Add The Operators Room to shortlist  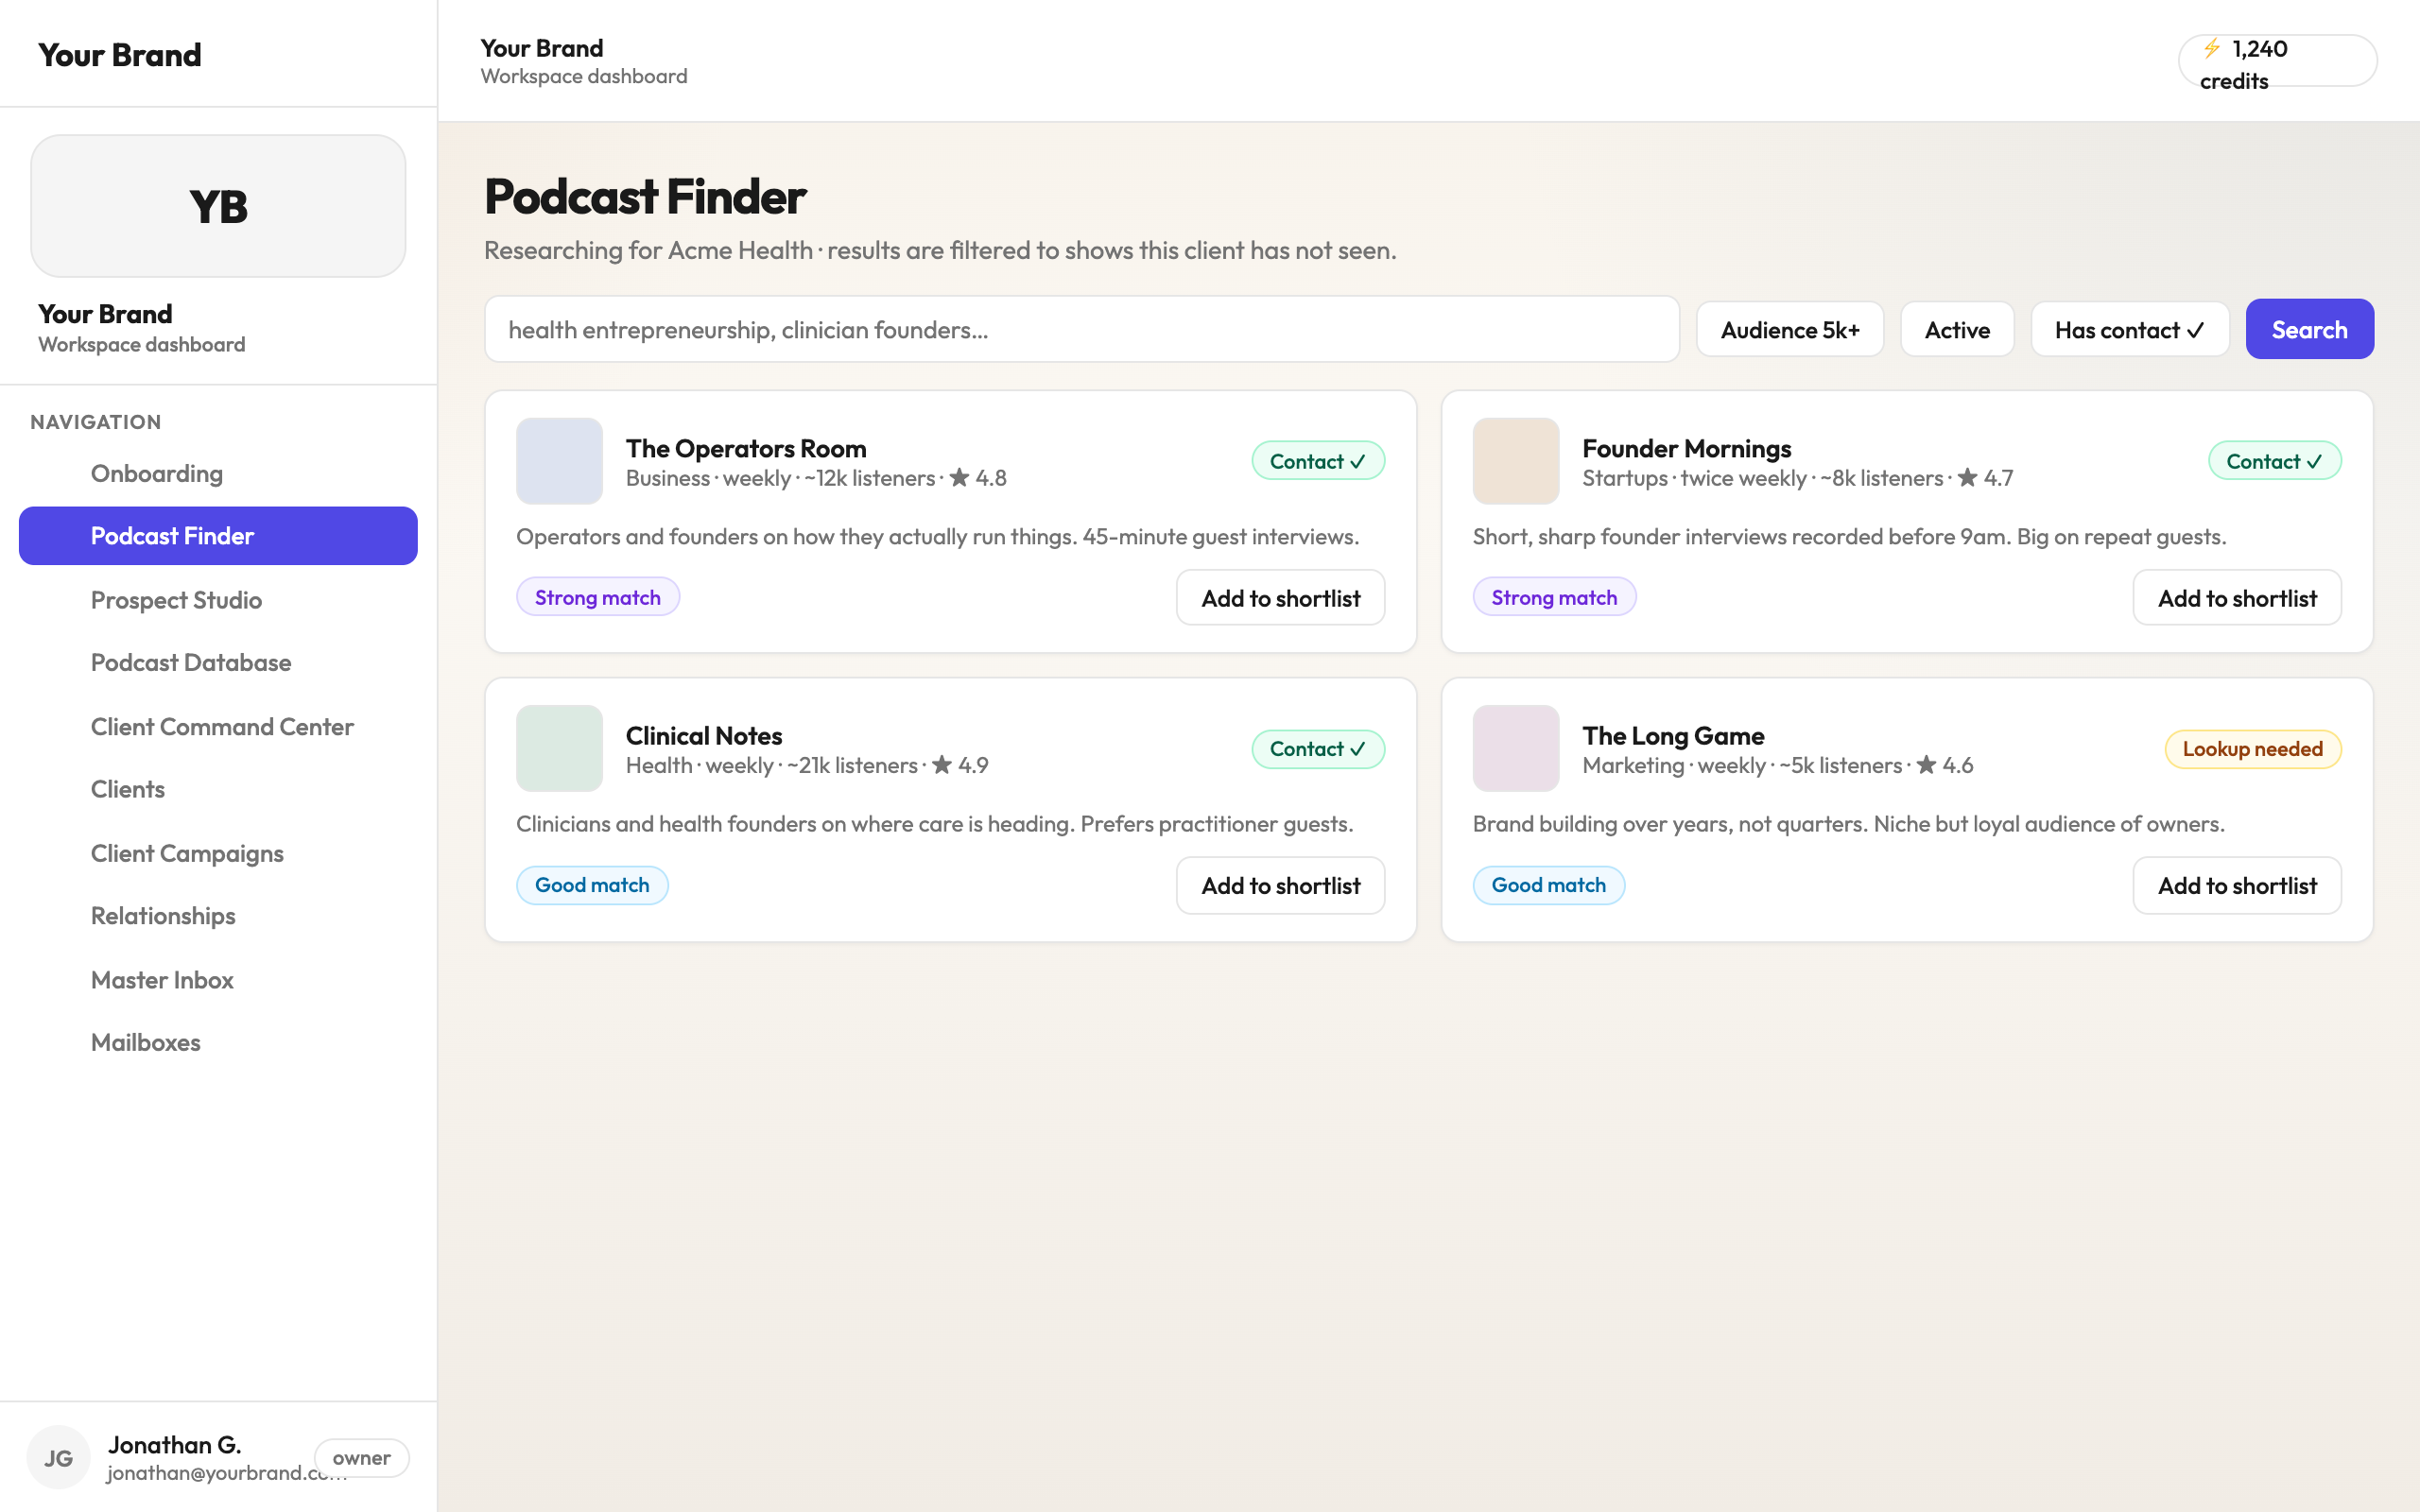coord(1280,598)
